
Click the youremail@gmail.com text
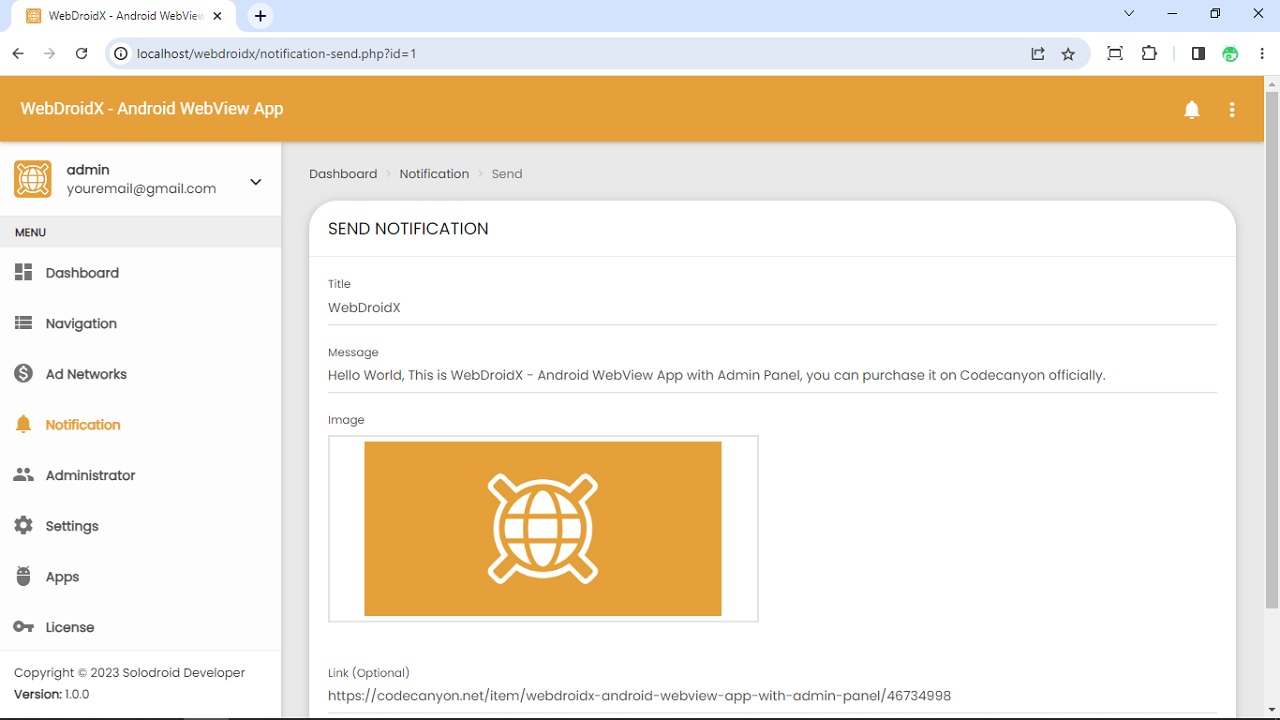141,189
